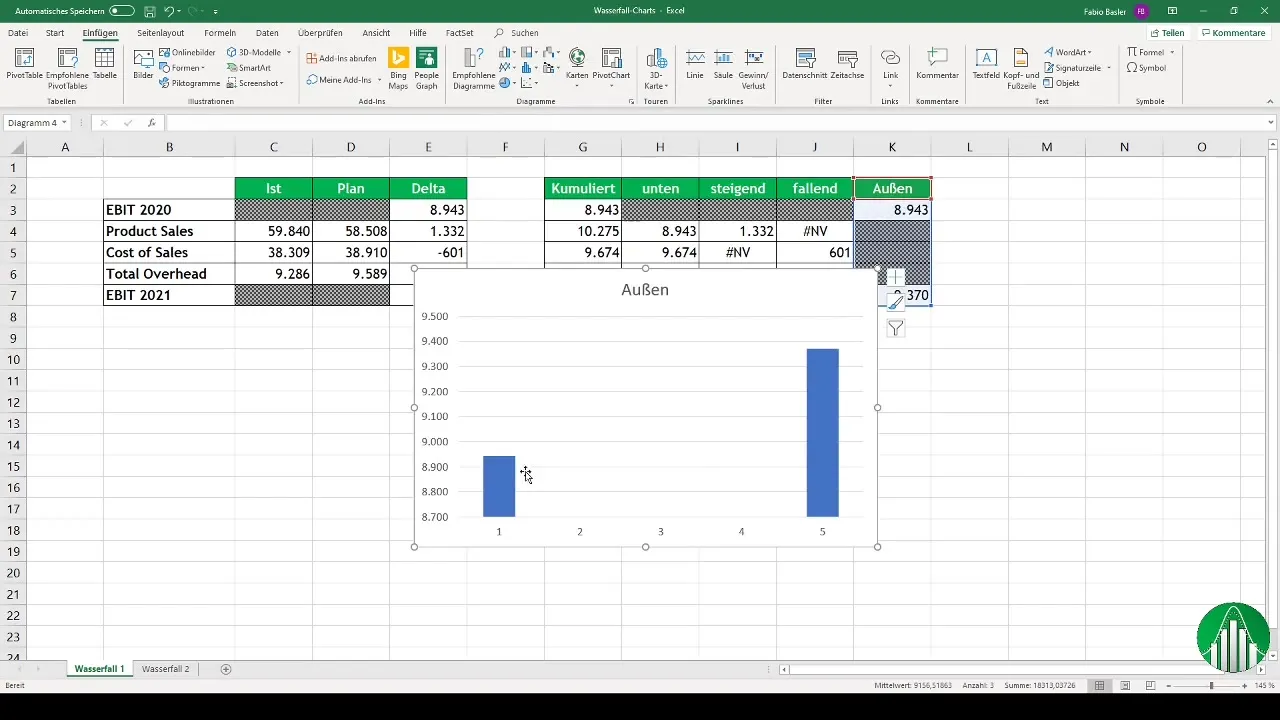Click Add-Ins abrufen
This screenshot has width=1280, height=720.
click(x=341, y=58)
